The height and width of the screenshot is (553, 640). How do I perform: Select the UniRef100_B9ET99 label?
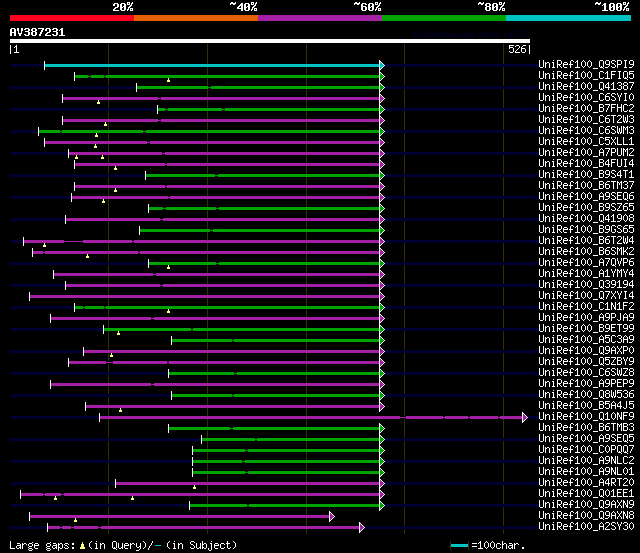pyautogui.click(x=586, y=329)
